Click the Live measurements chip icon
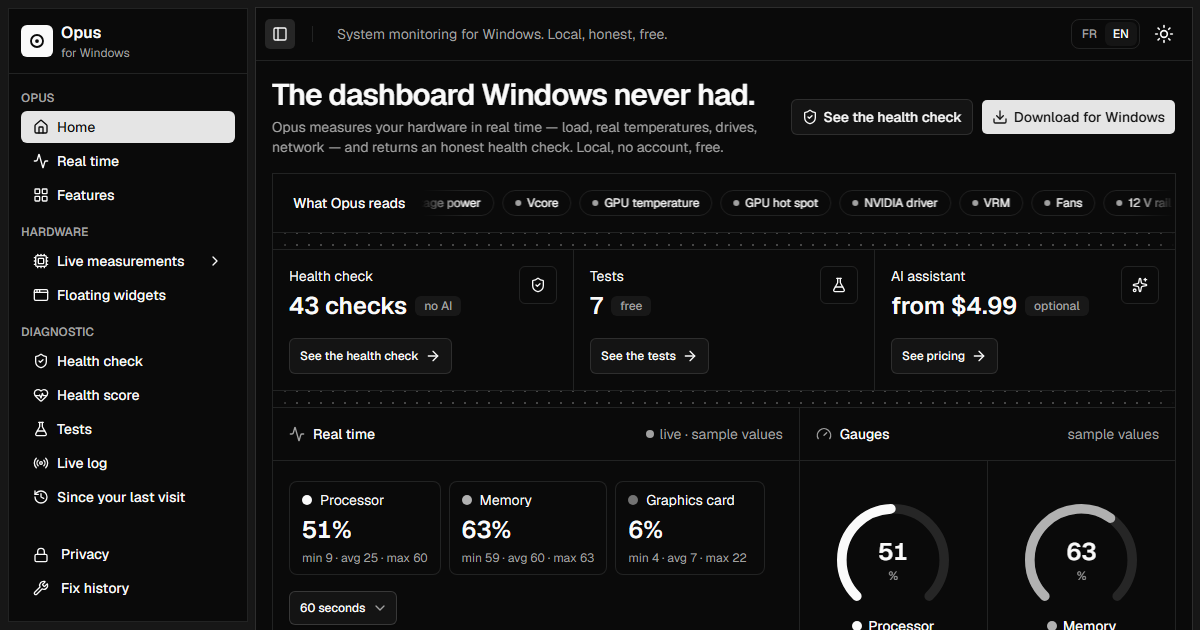 41,261
